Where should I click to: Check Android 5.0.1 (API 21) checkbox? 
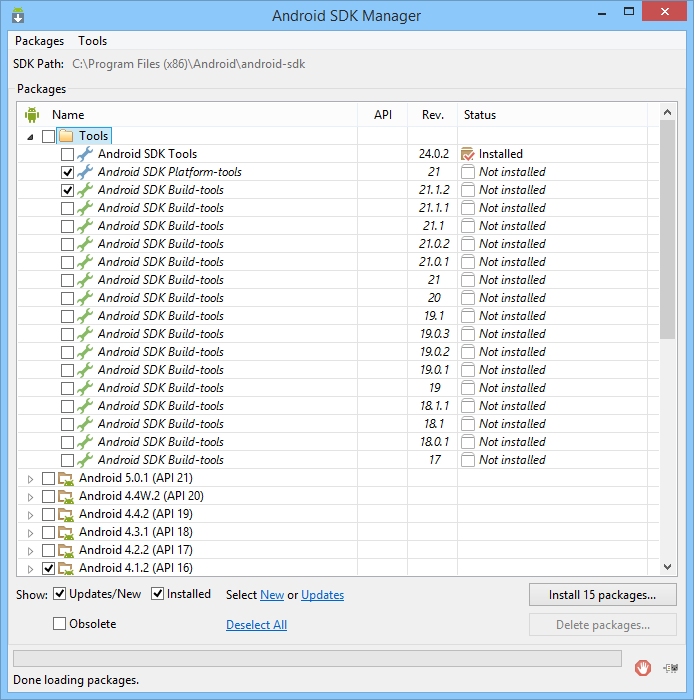[x=48, y=479]
